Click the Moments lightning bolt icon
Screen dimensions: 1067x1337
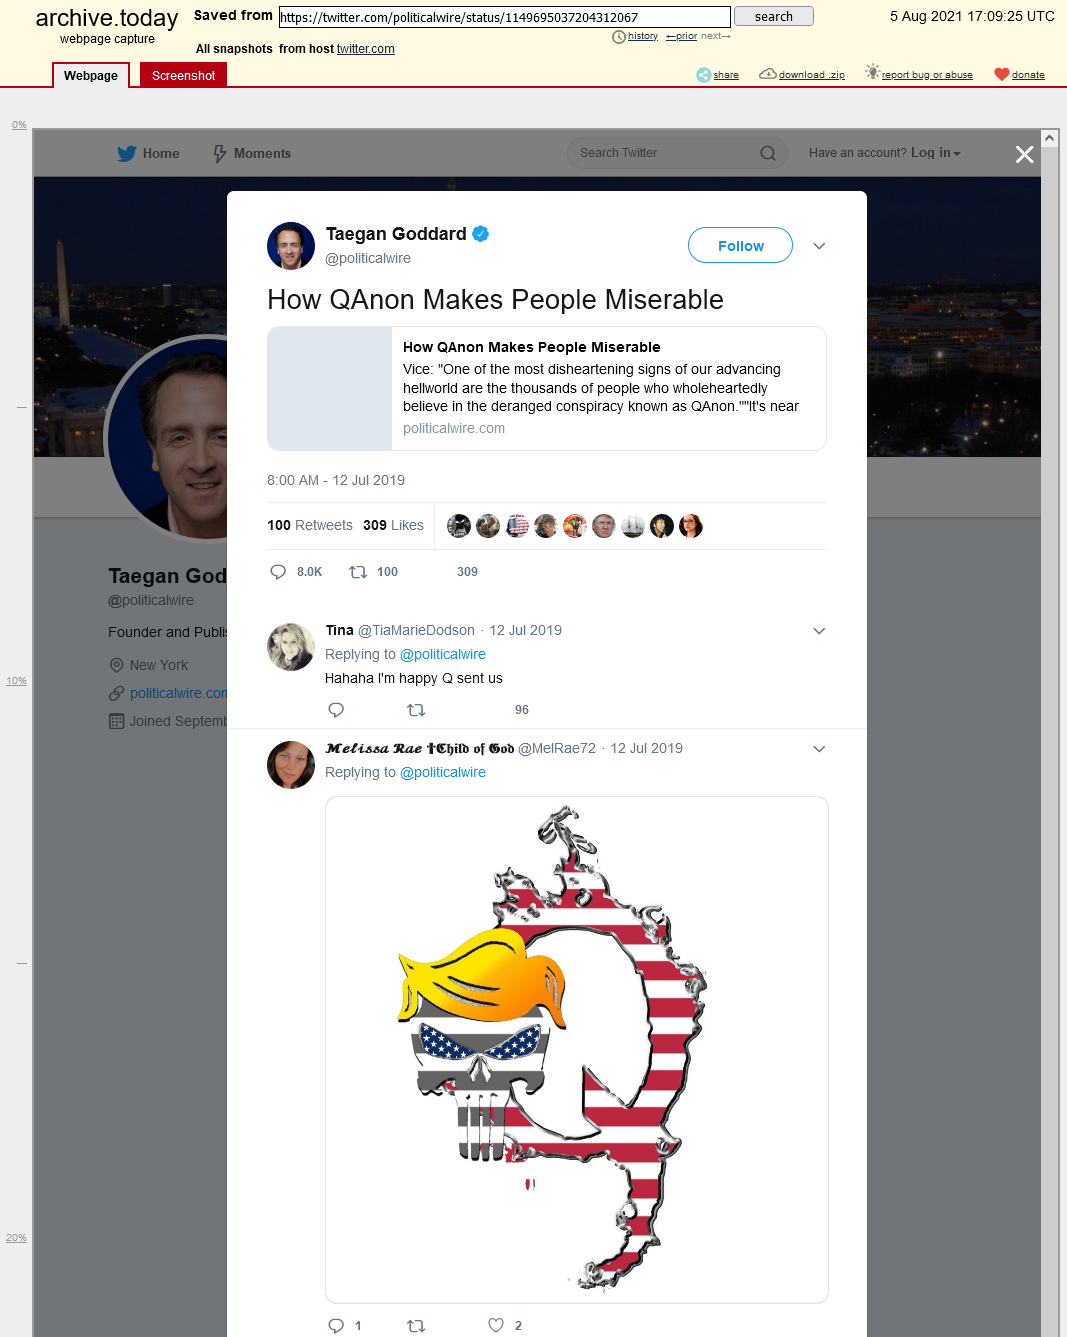point(220,153)
